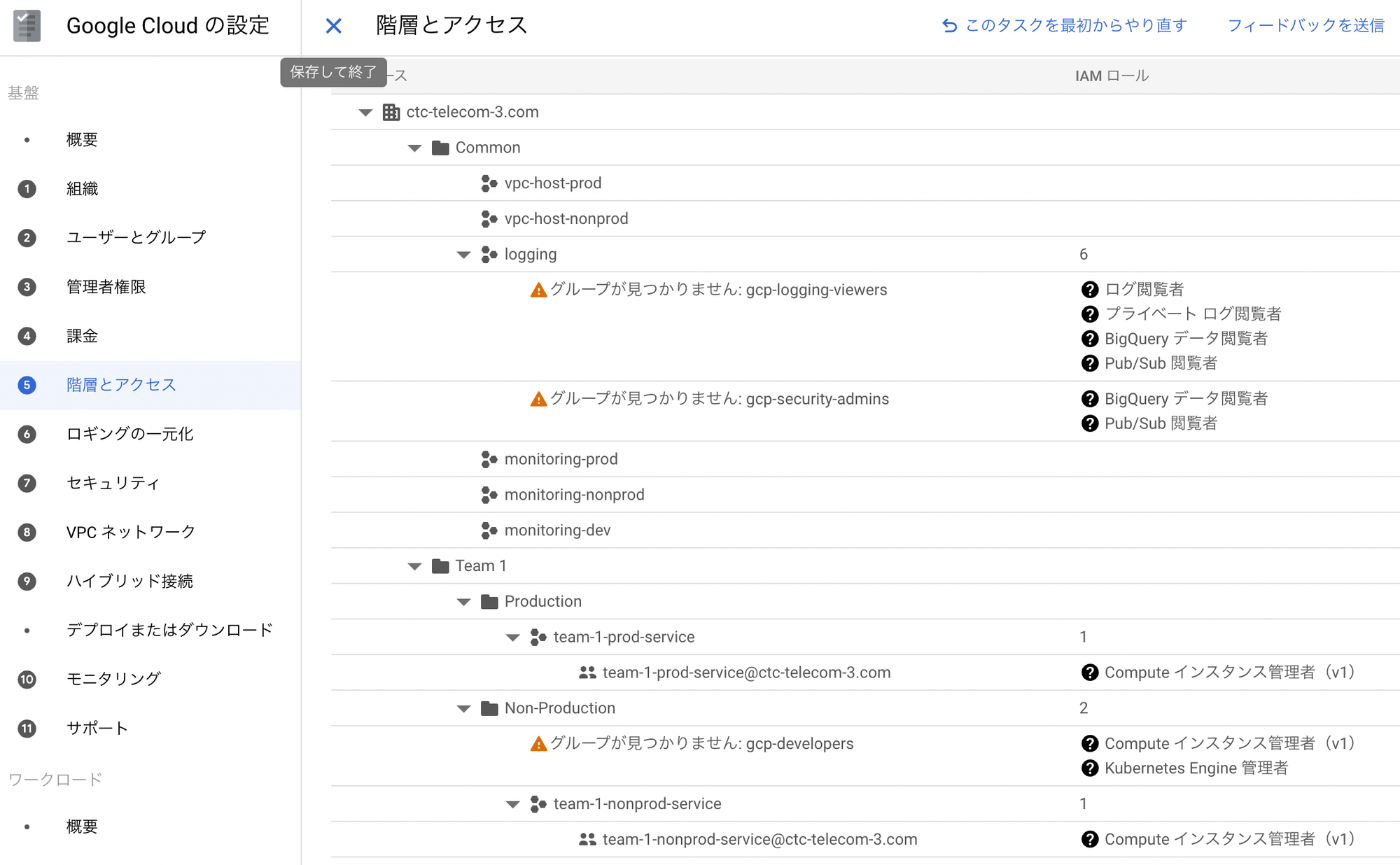Viewport: 1400px width, 865px height.
Task: Collapse the Team 1 folder
Action: [414, 567]
